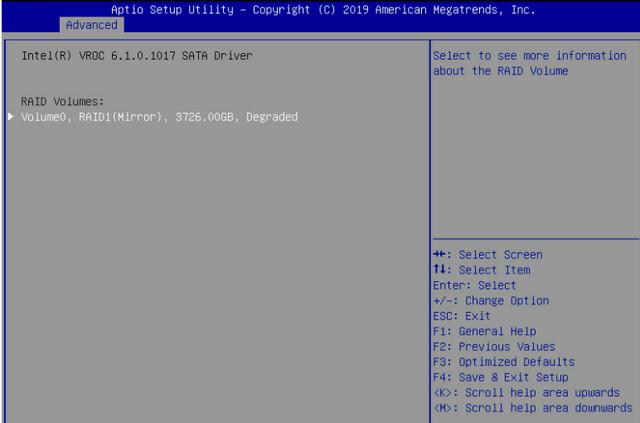This screenshot has height=423, width=640.
Task: Select the Intel(R) VROC SATA Driver text
Action: click(137, 56)
